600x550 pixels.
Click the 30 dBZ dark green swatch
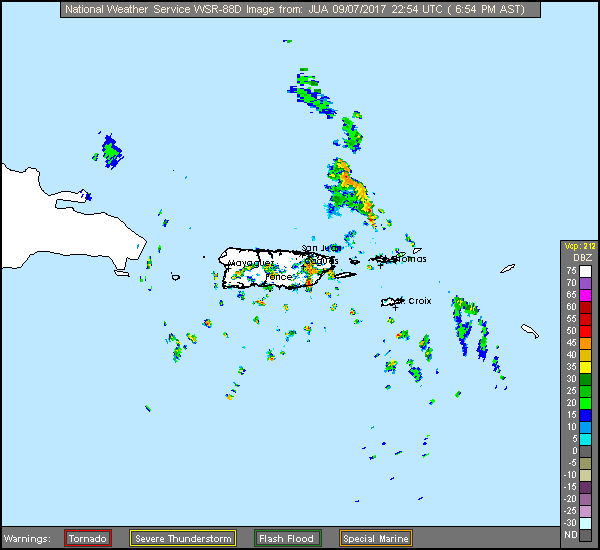tap(585, 379)
